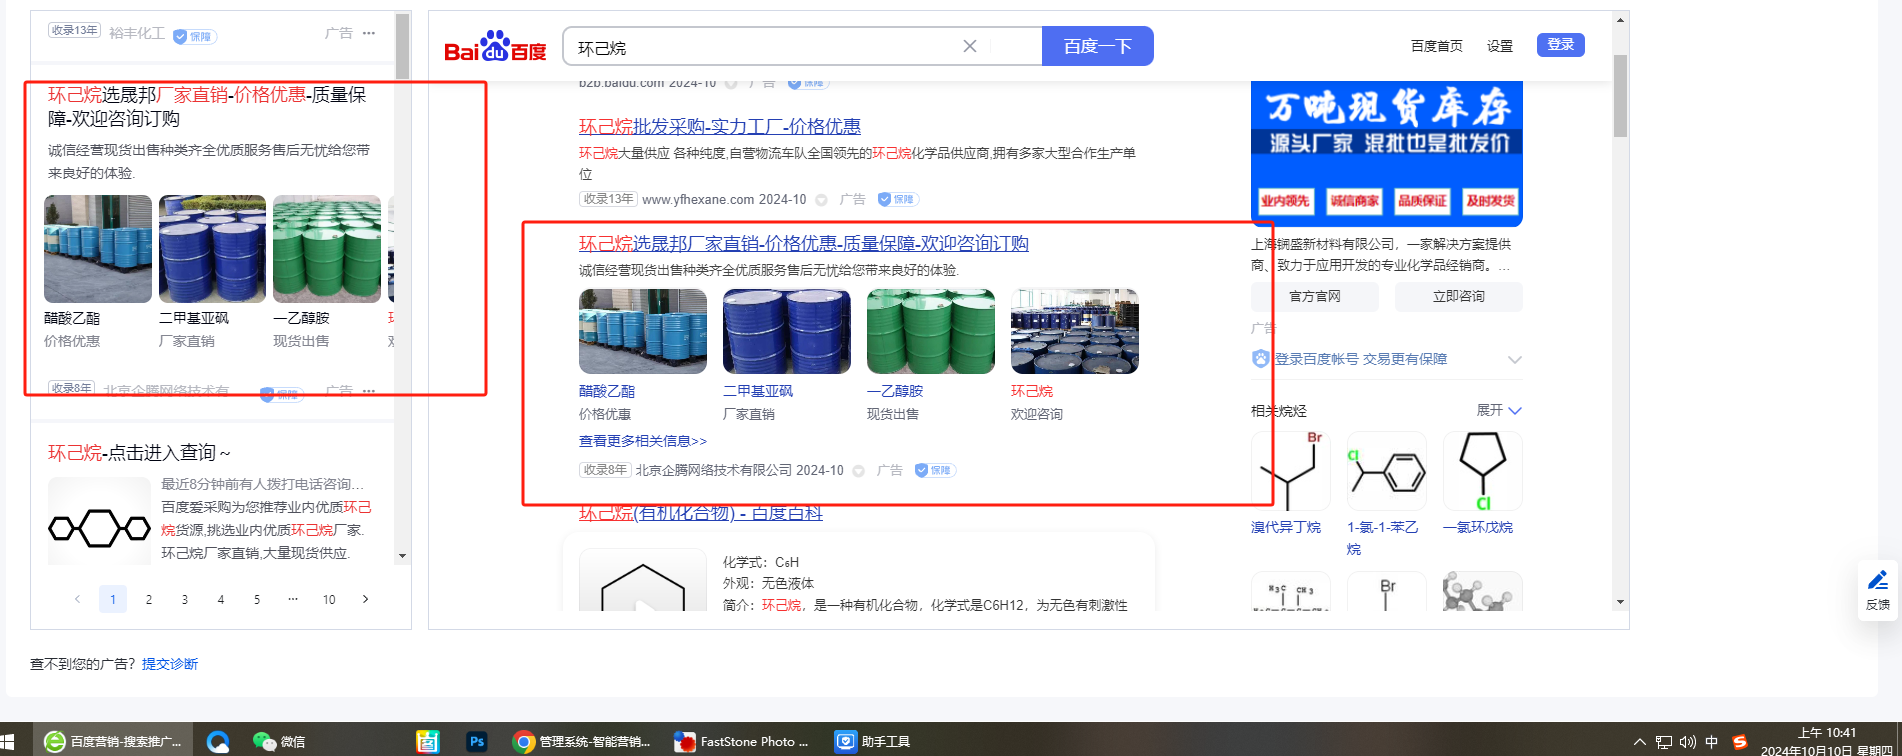Open 助手工具 from the taskbar
1902x756 pixels.
coord(873,741)
